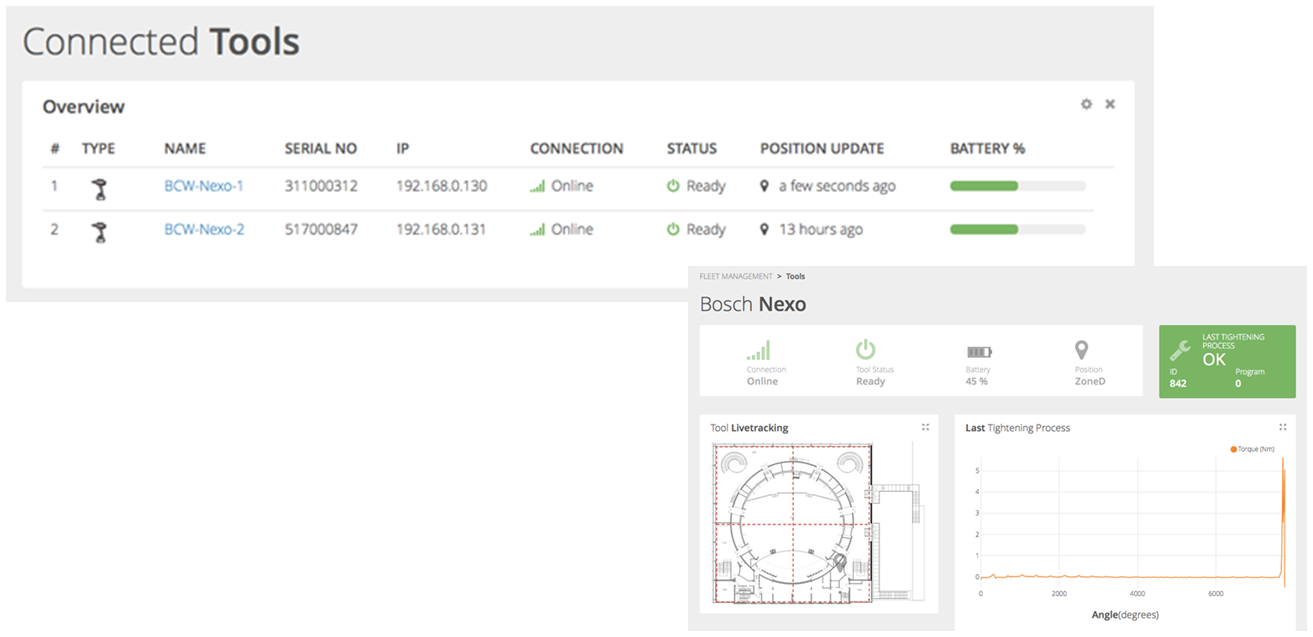The height and width of the screenshot is (637, 1313).
Task: Click the orange torque curve chart area
Action: pos(1131,520)
